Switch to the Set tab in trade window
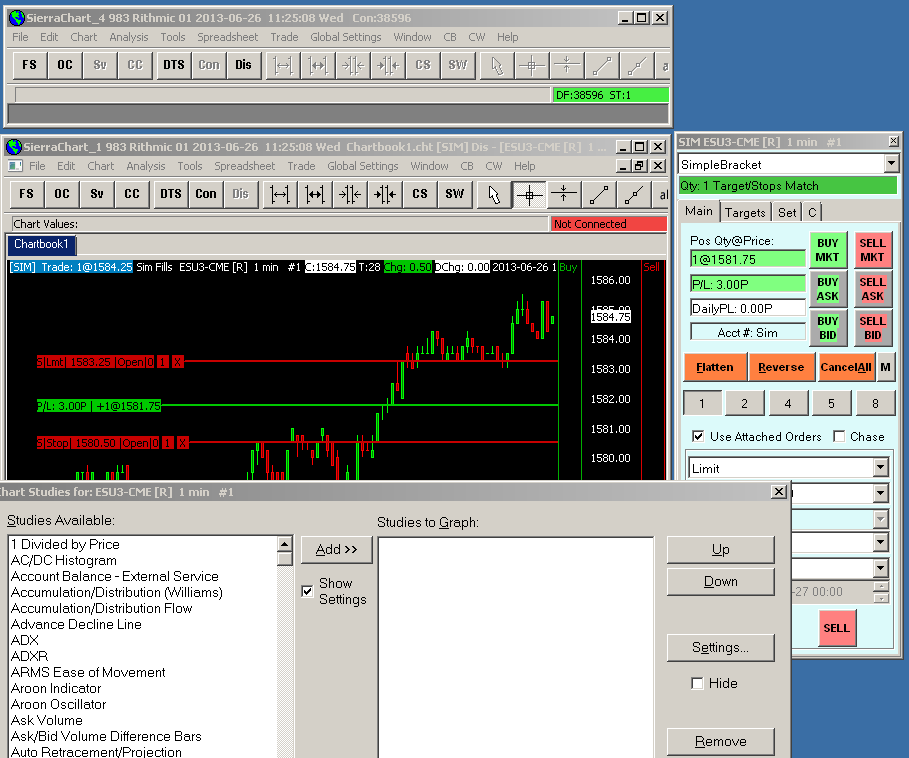 point(787,213)
